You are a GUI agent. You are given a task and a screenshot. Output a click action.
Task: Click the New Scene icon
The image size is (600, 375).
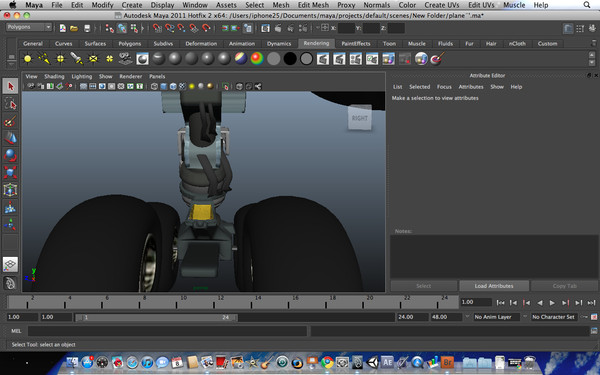62,28
